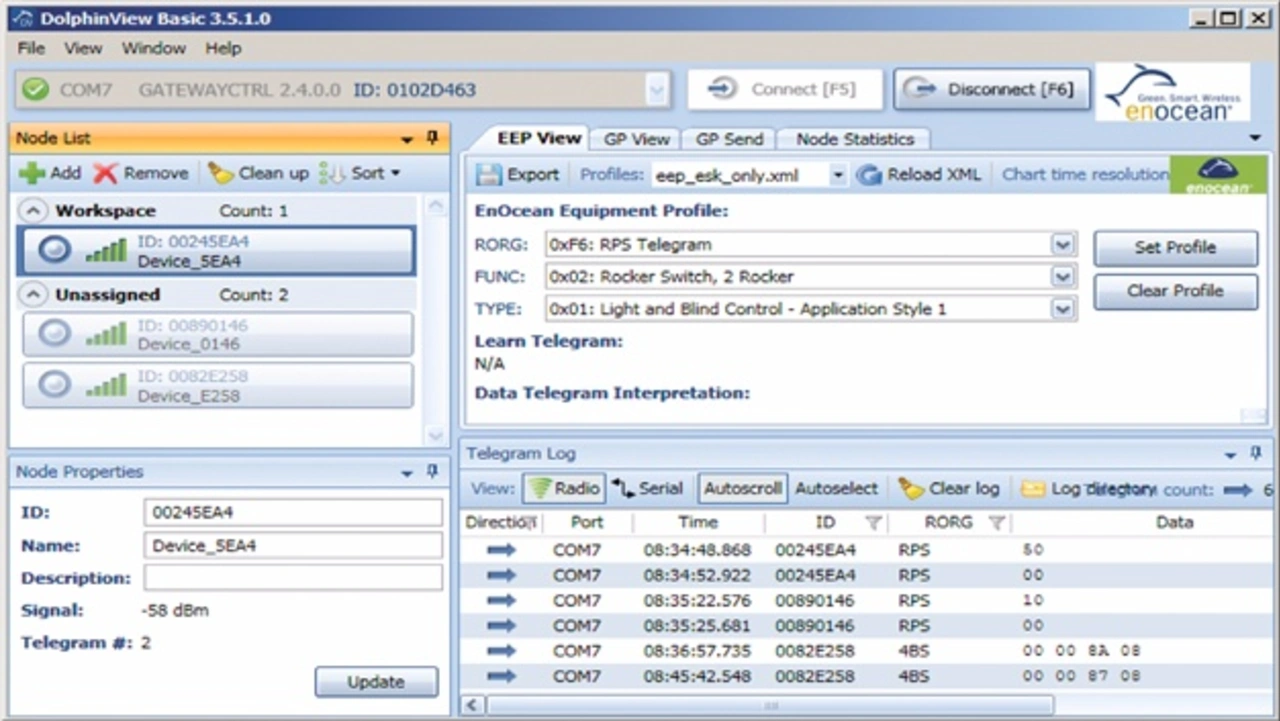Open the TYPE dropdown
This screenshot has width=1280, height=721.
click(x=1062, y=309)
